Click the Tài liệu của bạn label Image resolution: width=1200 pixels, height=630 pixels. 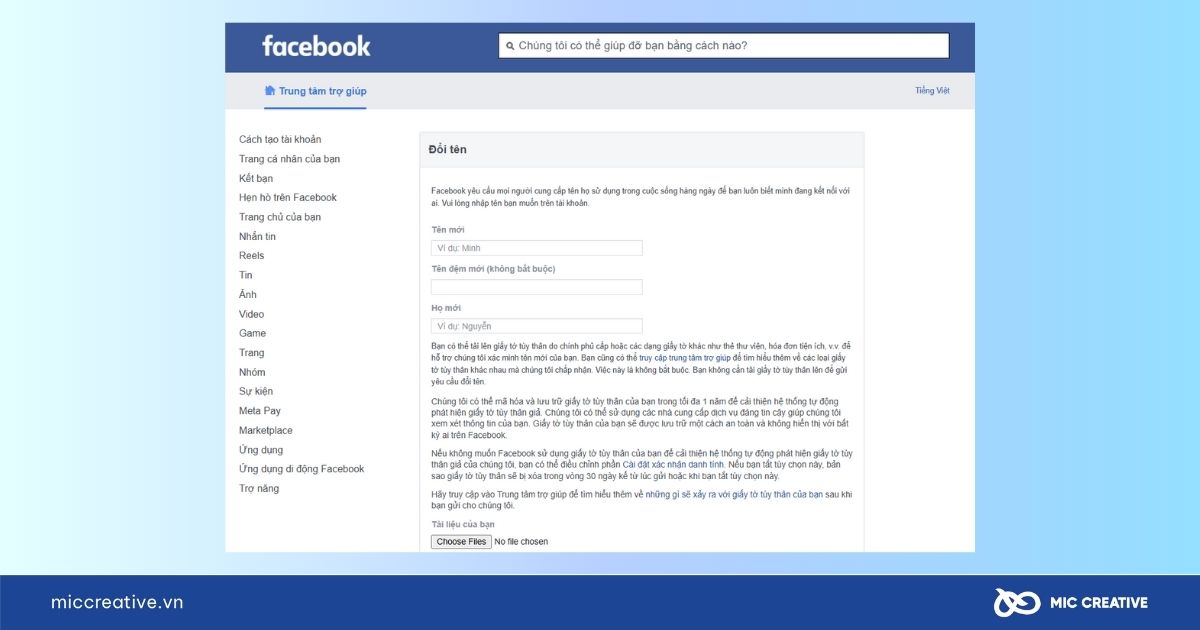pyautogui.click(x=463, y=524)
